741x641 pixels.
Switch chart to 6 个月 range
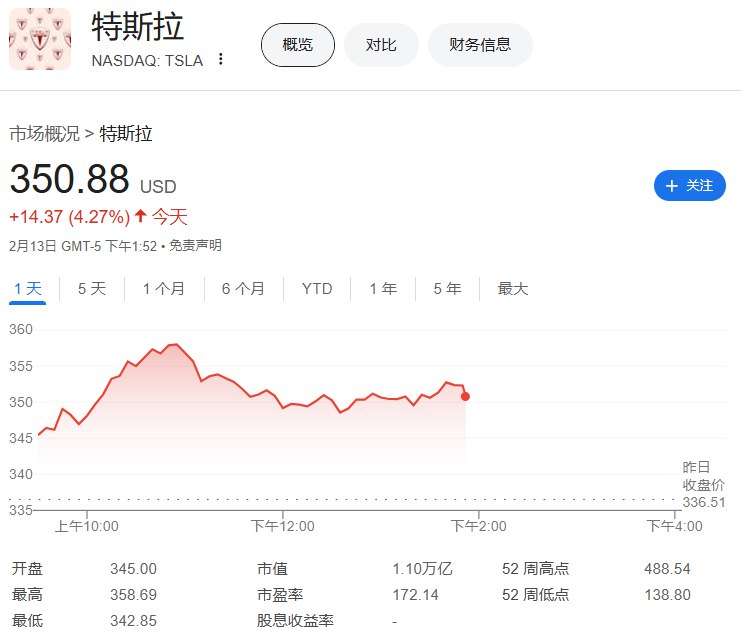pos(243,288)
